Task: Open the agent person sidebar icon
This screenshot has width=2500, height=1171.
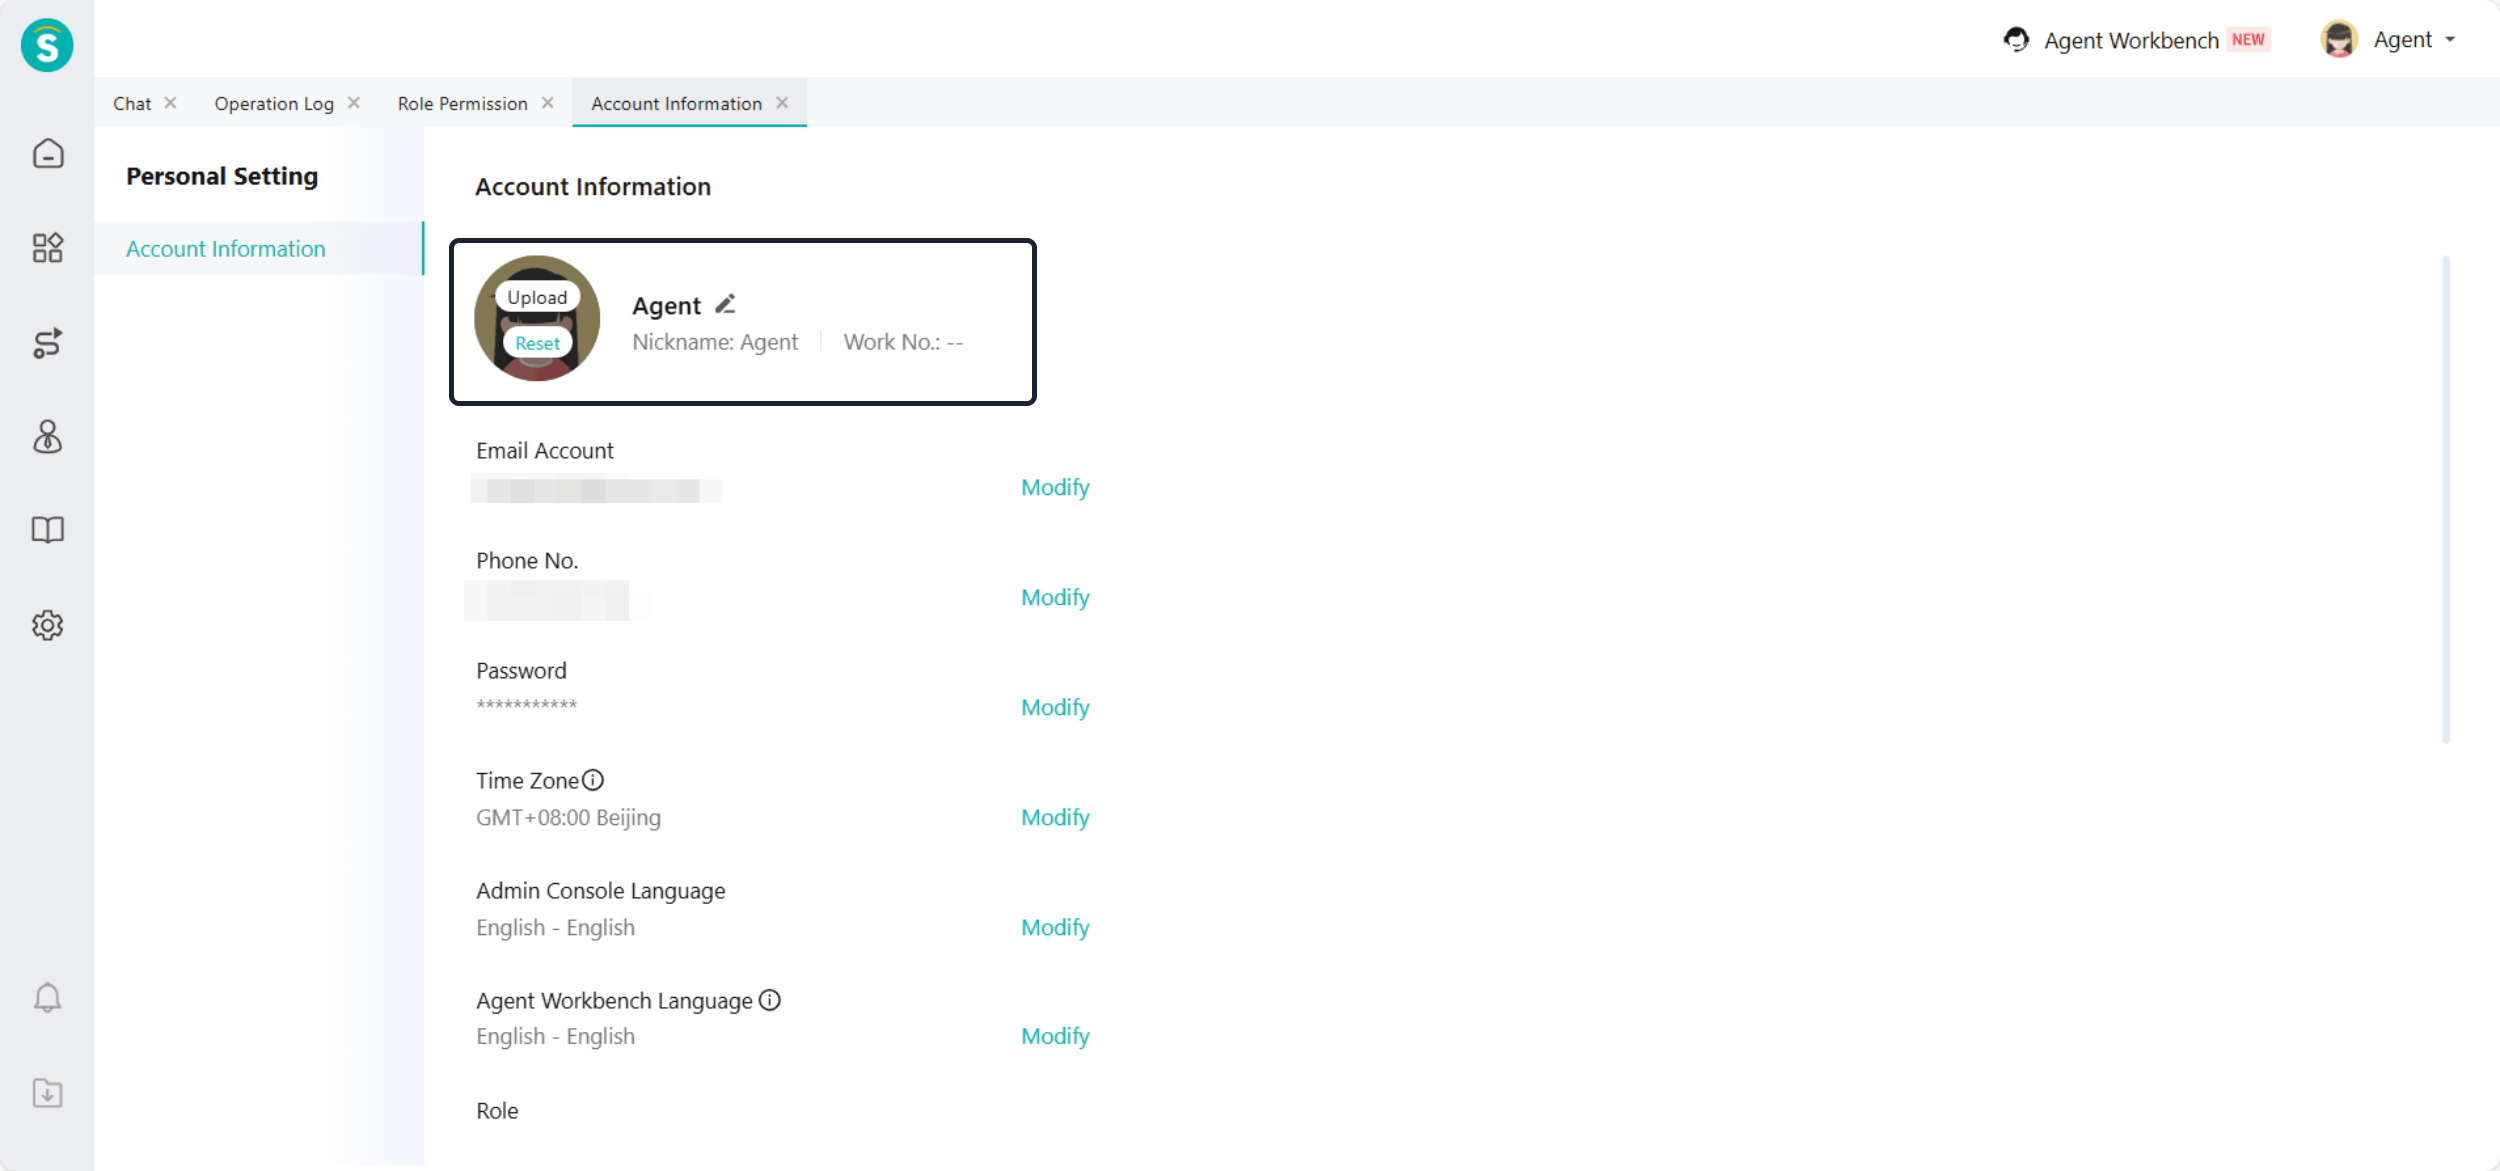Action: click(x=47, y=437)
